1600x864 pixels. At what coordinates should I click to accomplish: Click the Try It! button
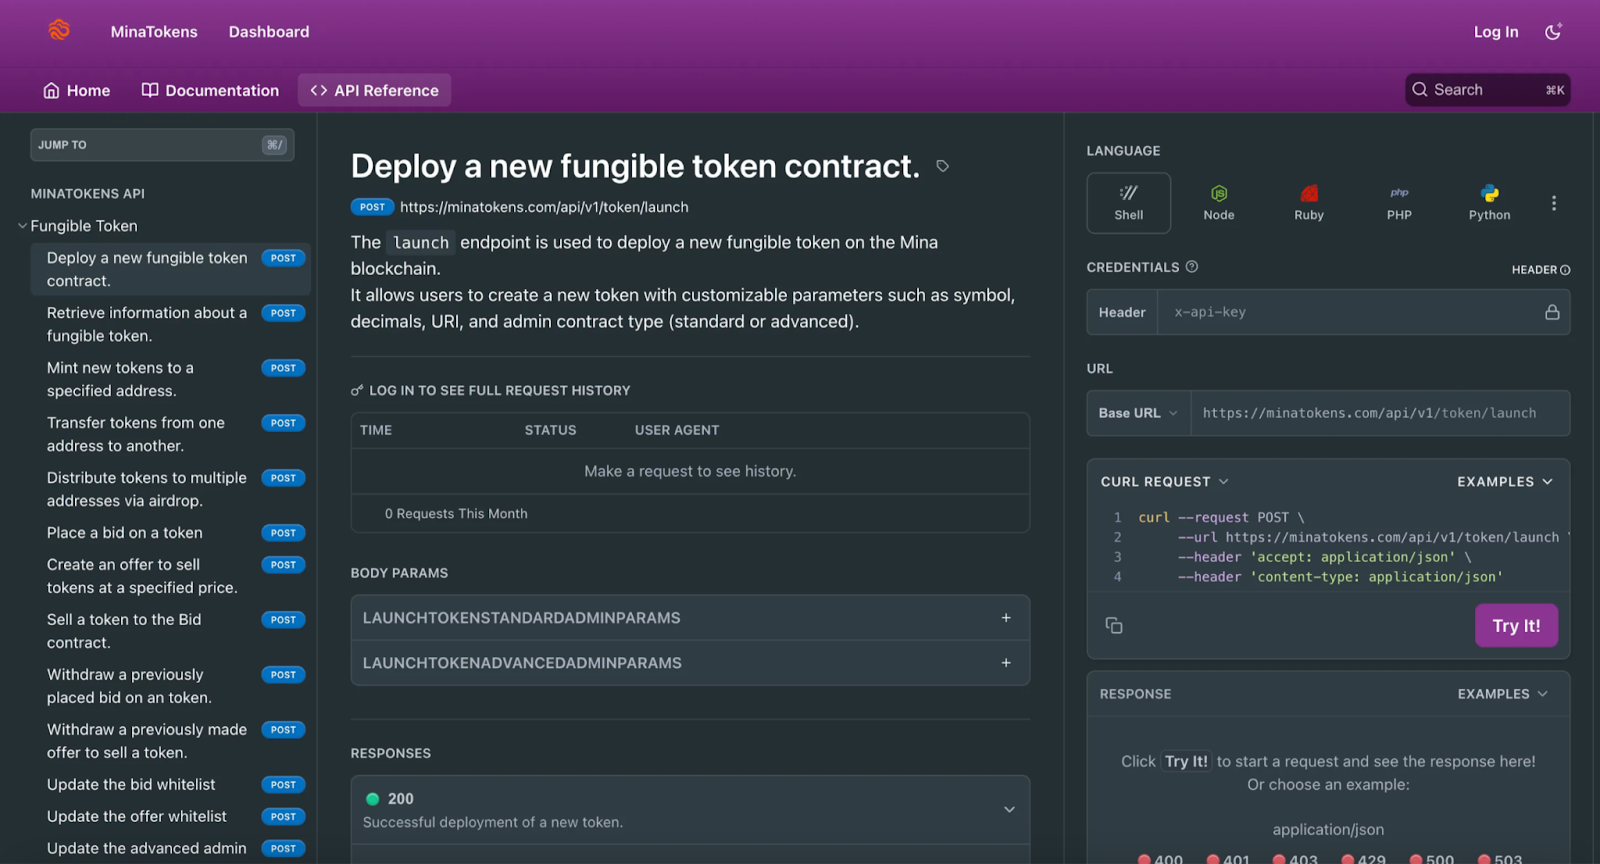click(1516, 626)
